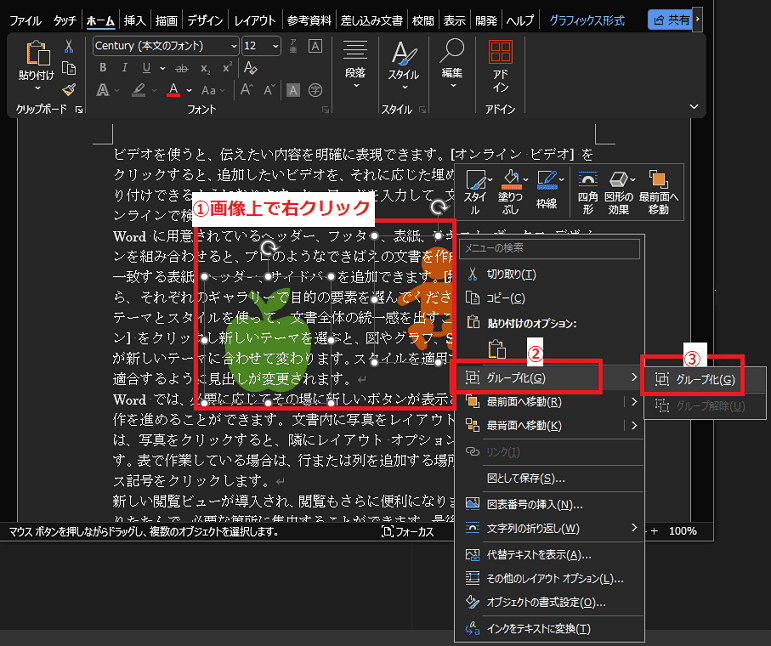Viewport: 771px width, 646px height.
Task: Click the Paste (貼り付け) clipboard icon in ribbon
Action: coord(37,56)
